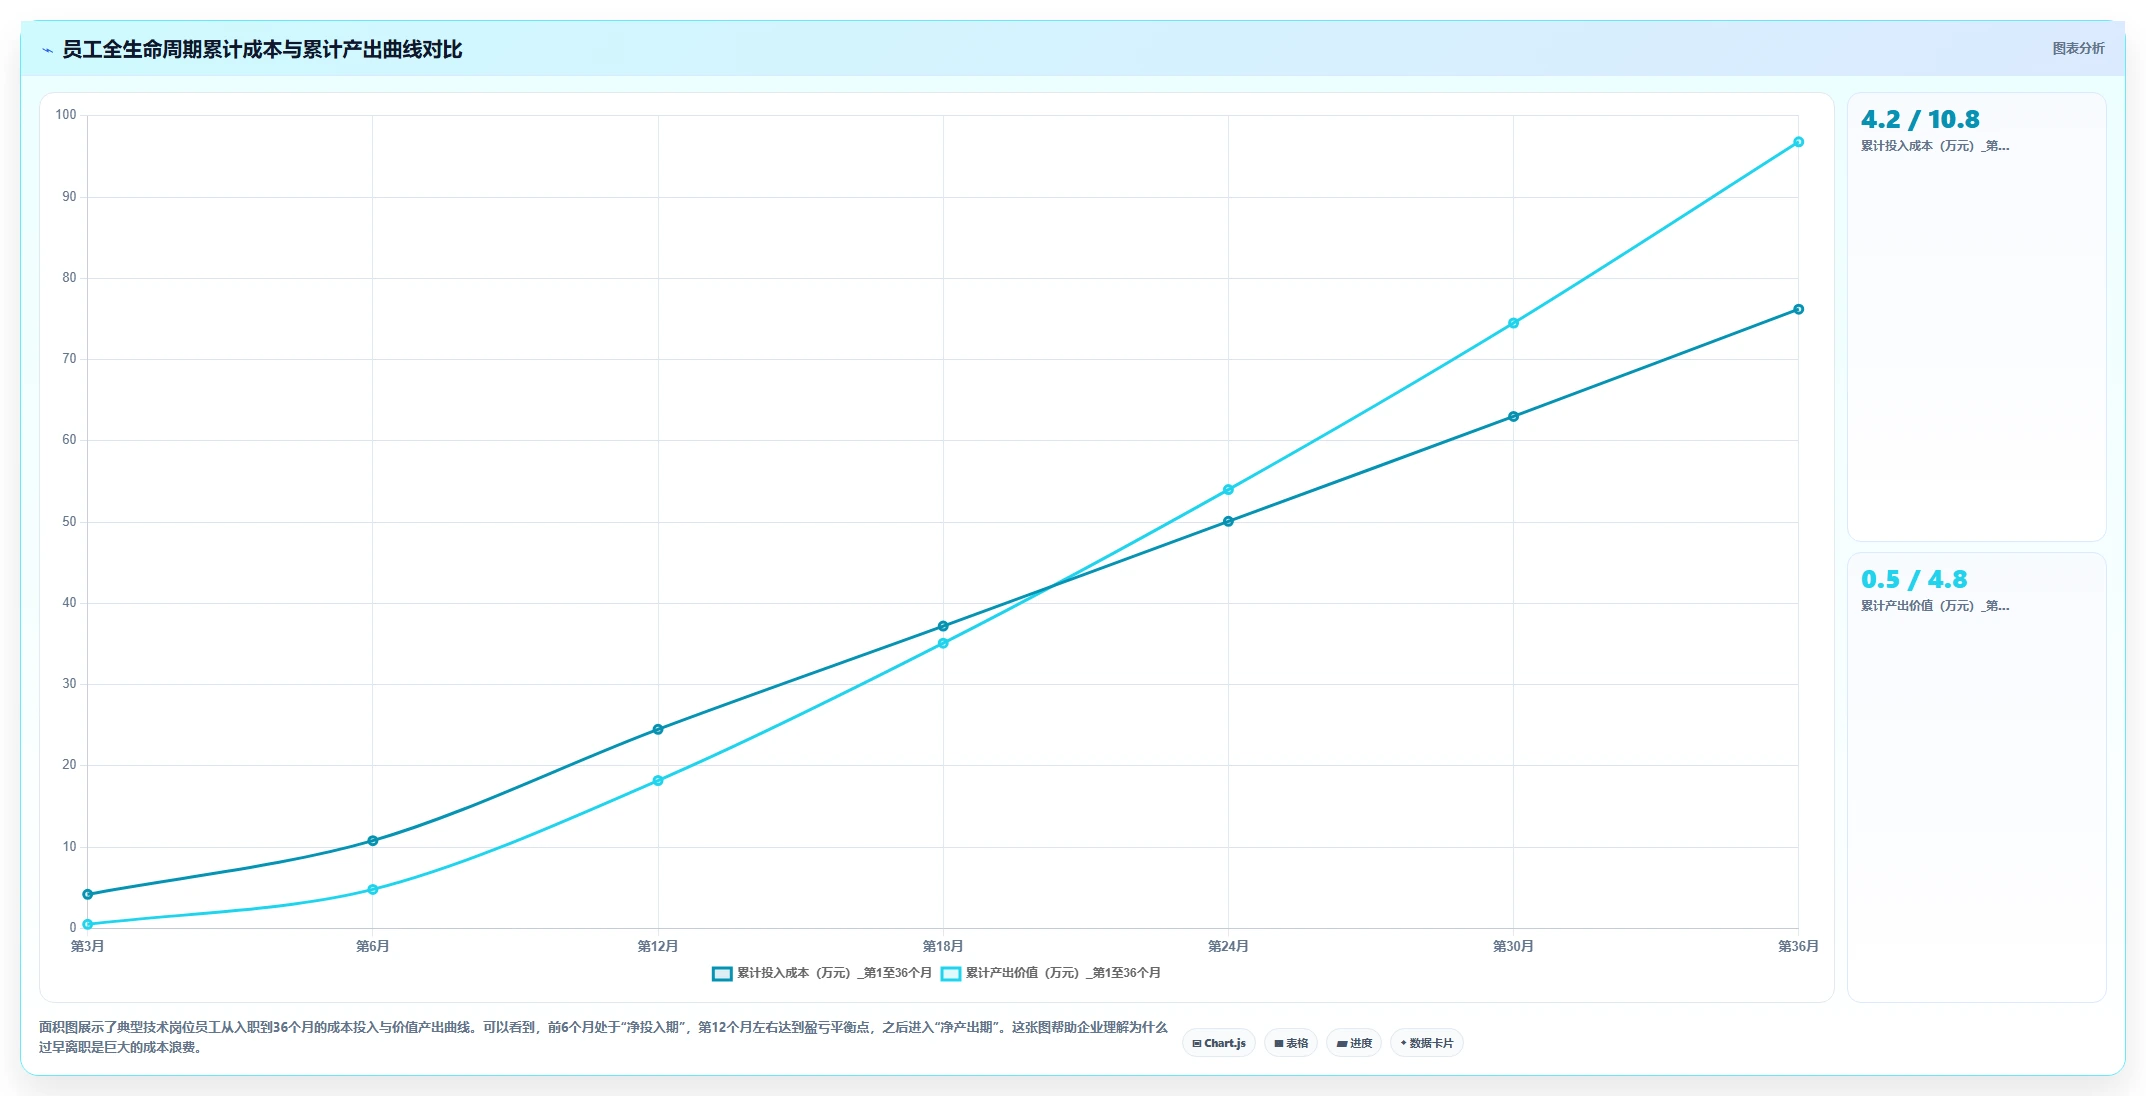This screenshot has width=2146, height=1096.
Task: Click cost curve point at 第36月
Action: [x=1798, y=309]
